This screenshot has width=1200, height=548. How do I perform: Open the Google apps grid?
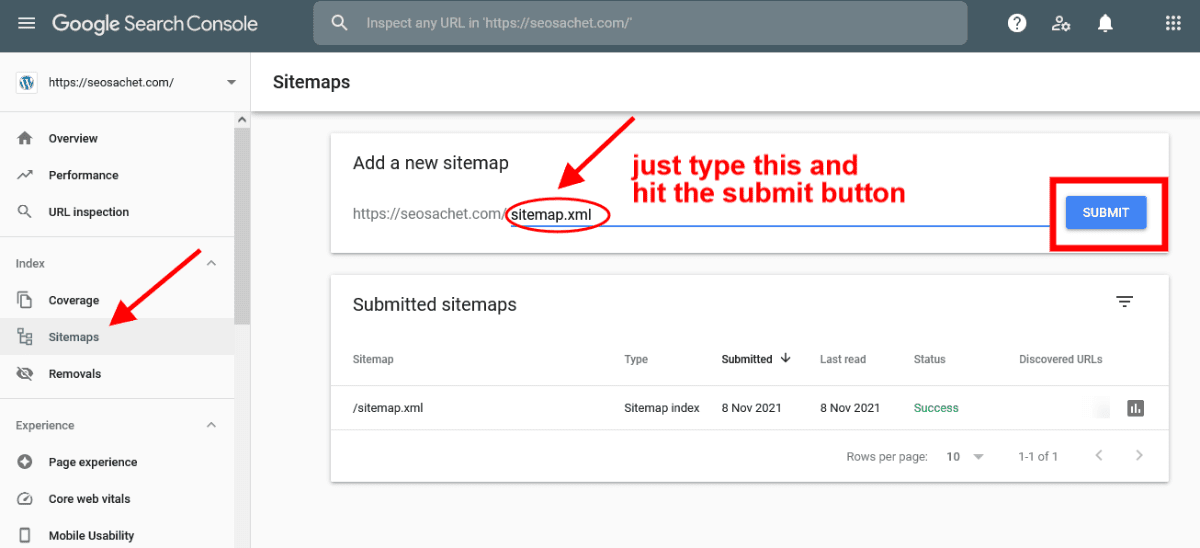(1173, 23)
